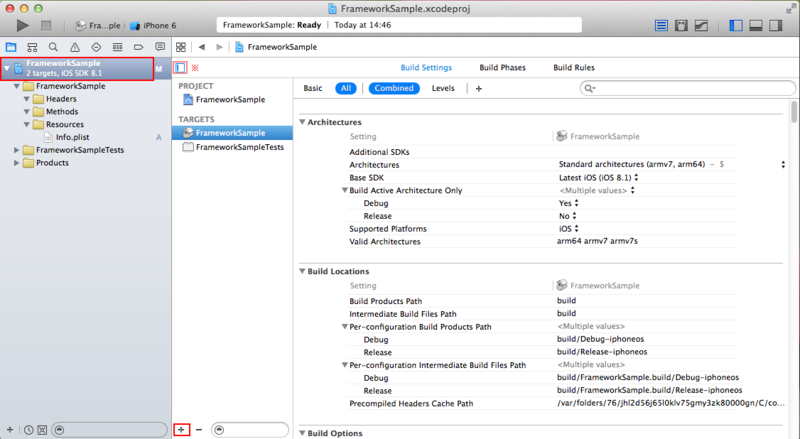Open the Report navigator speech-bubble icon
800x439 pixels.
[160, 47]
